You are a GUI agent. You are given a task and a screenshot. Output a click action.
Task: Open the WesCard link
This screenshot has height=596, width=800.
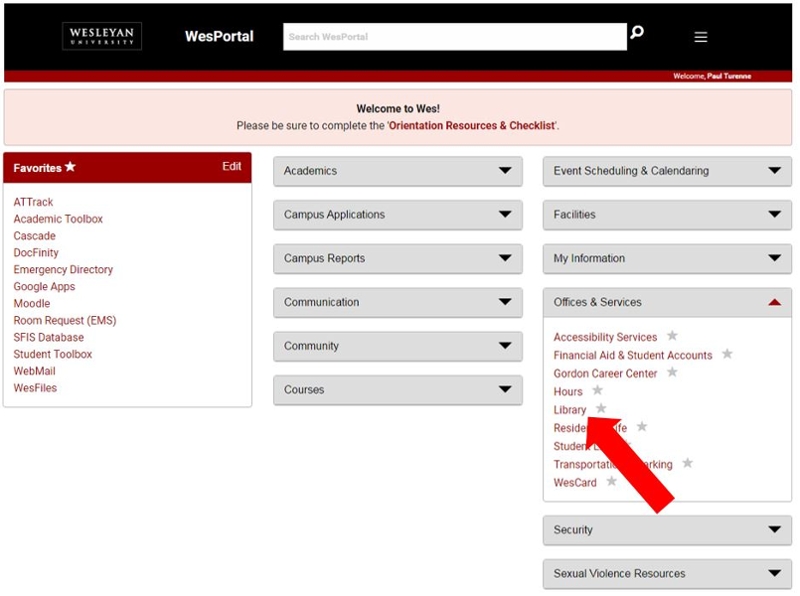[x=575, y=483]
